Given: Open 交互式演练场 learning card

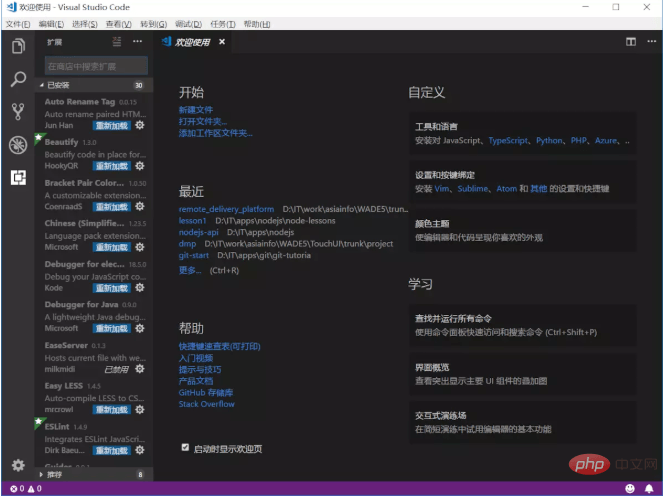Looking at the screenshot, I should [x=523, y=422].
